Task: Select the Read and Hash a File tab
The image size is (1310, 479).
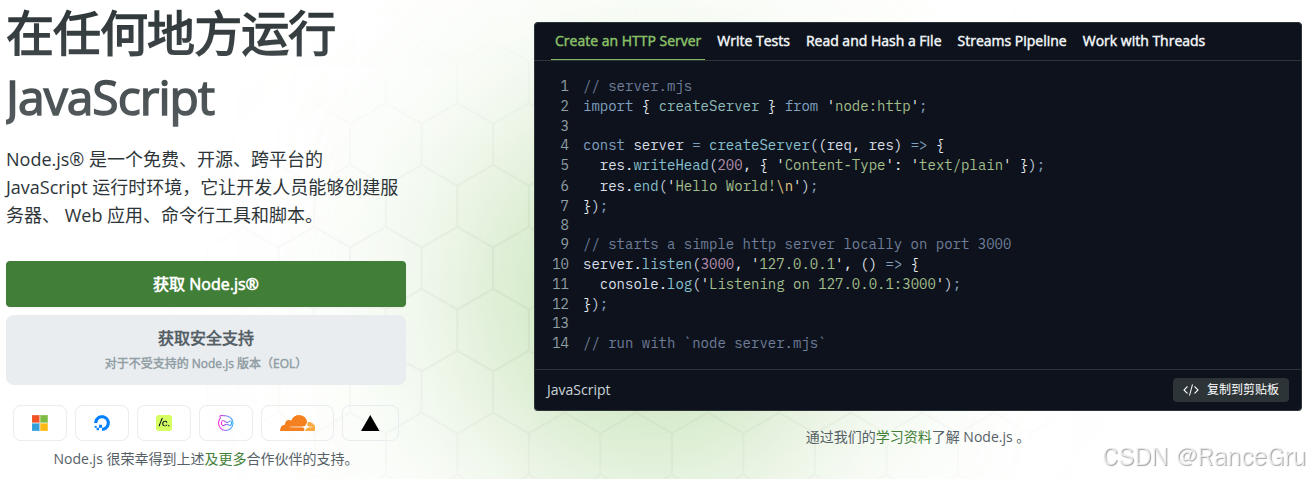Action: point(873,41)
